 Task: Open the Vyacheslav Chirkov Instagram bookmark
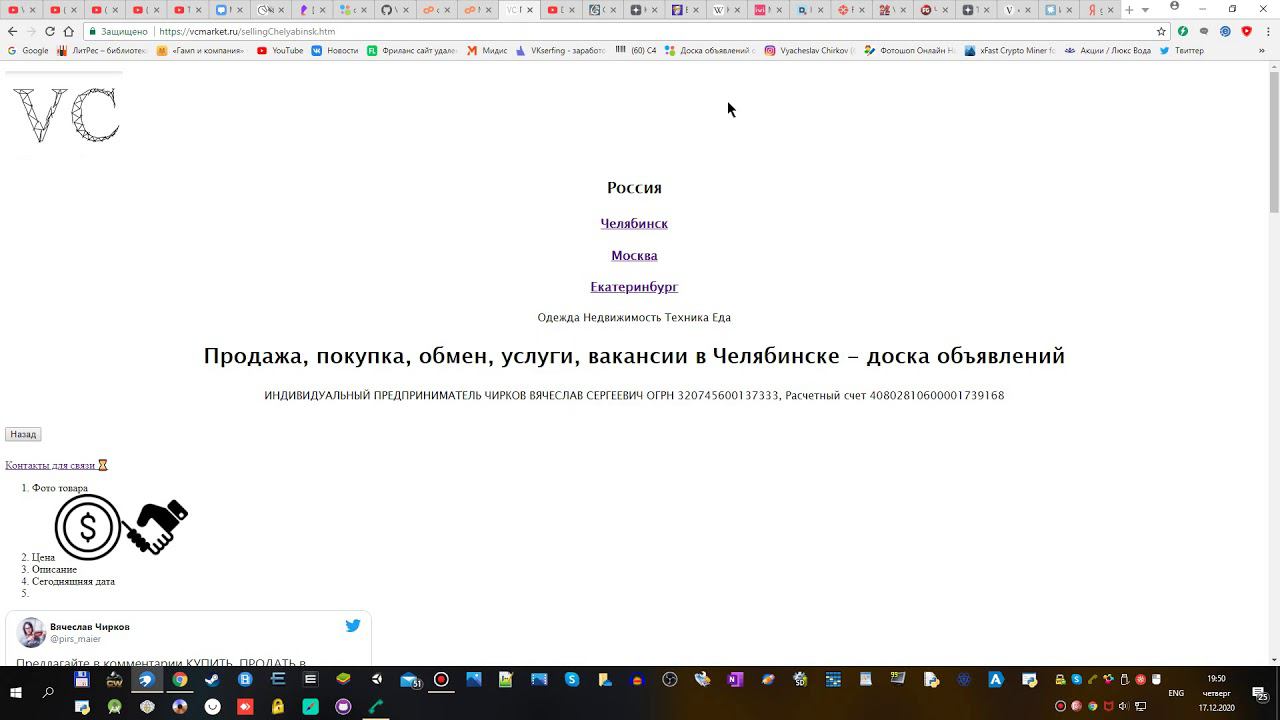[x=809, y=50]
